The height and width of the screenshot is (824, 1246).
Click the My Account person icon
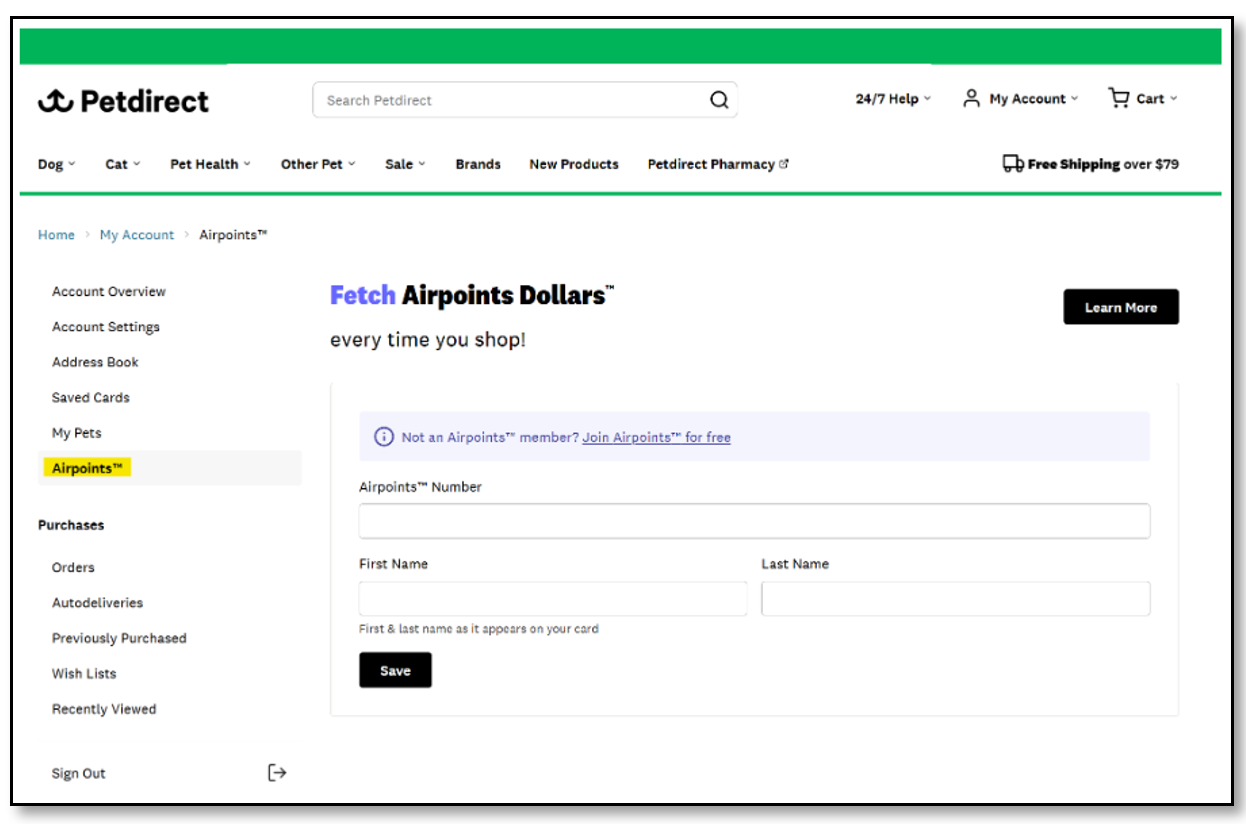tap(971, 98)
